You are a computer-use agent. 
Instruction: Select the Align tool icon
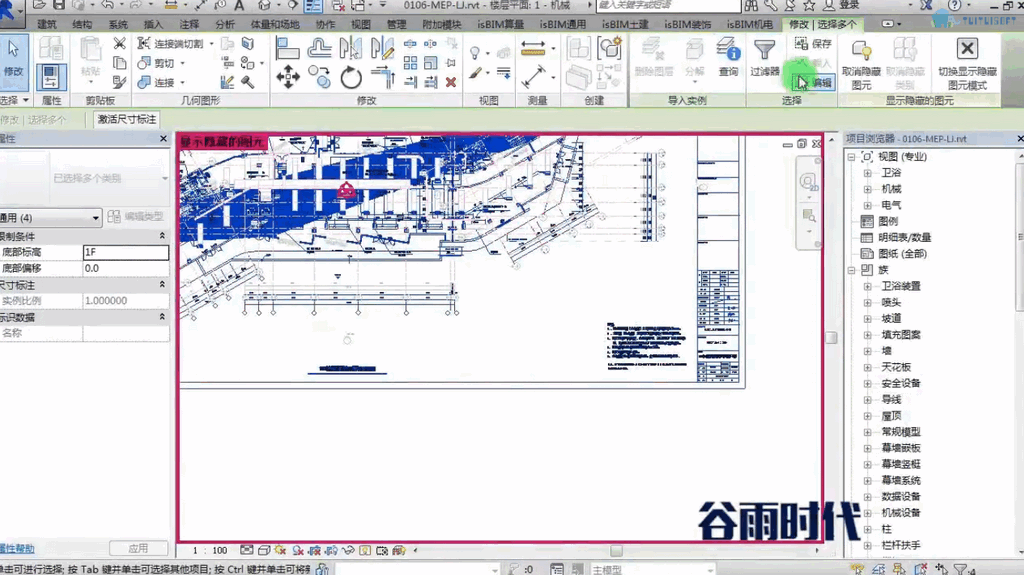(287, 48)
